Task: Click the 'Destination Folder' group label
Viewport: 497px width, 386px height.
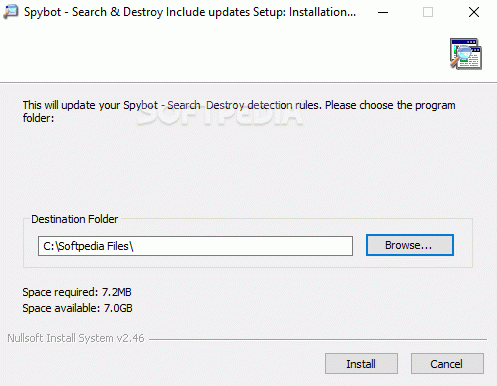Action: coord(75,219)
